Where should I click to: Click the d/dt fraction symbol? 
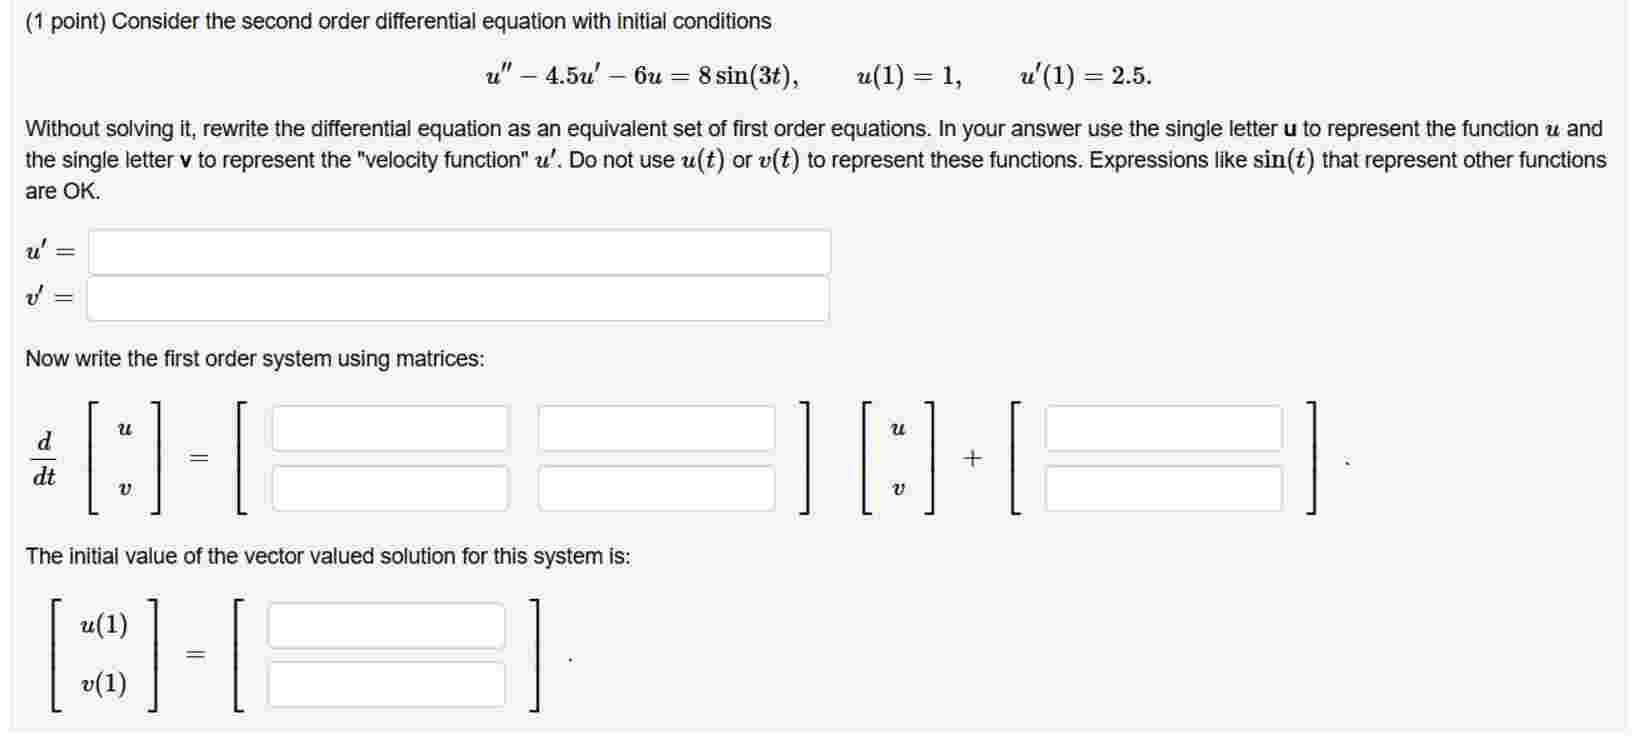pos(43,458)
